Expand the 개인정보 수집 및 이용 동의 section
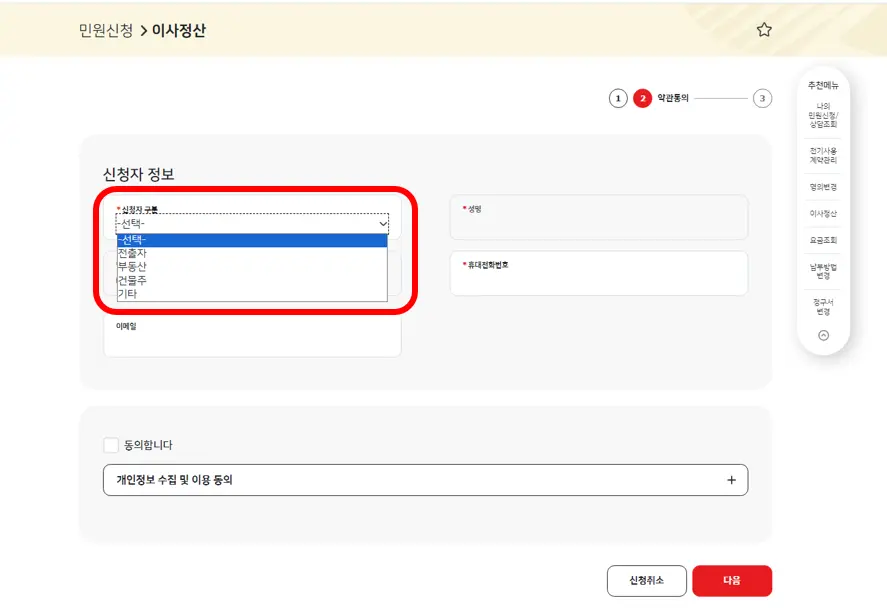This screenshot has height=611, width=887. click(x=732, y=480)
